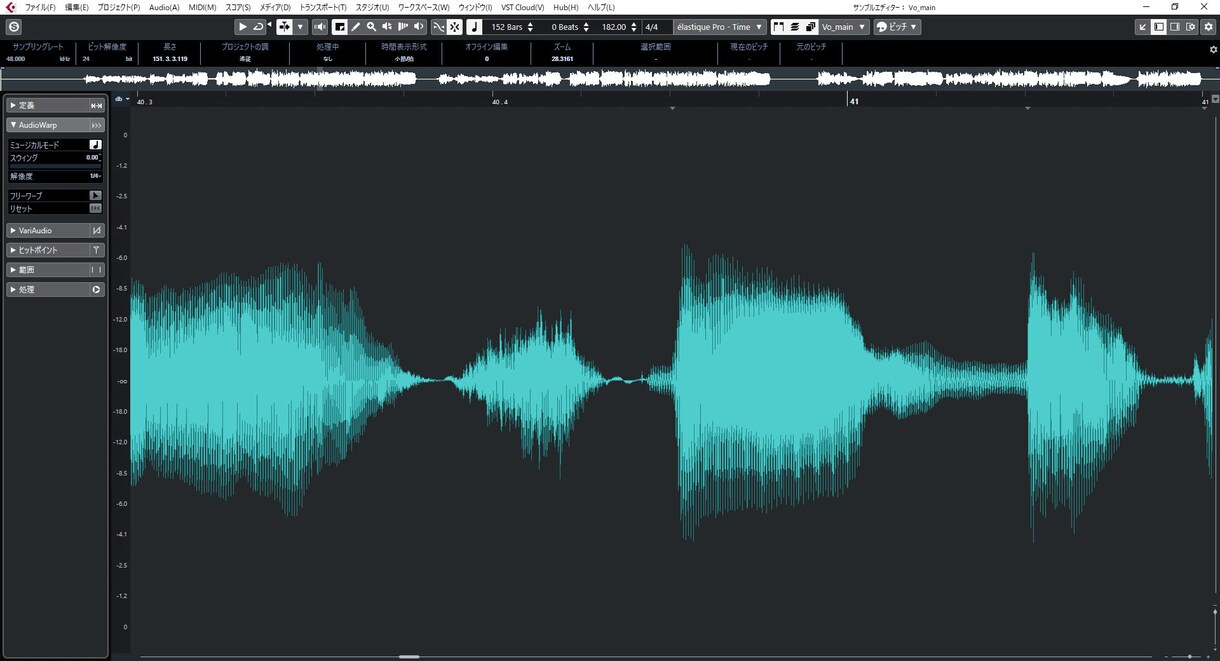1220x661 pixels.
Task: Select the range selection tool
Action: [x=340, y=27]
